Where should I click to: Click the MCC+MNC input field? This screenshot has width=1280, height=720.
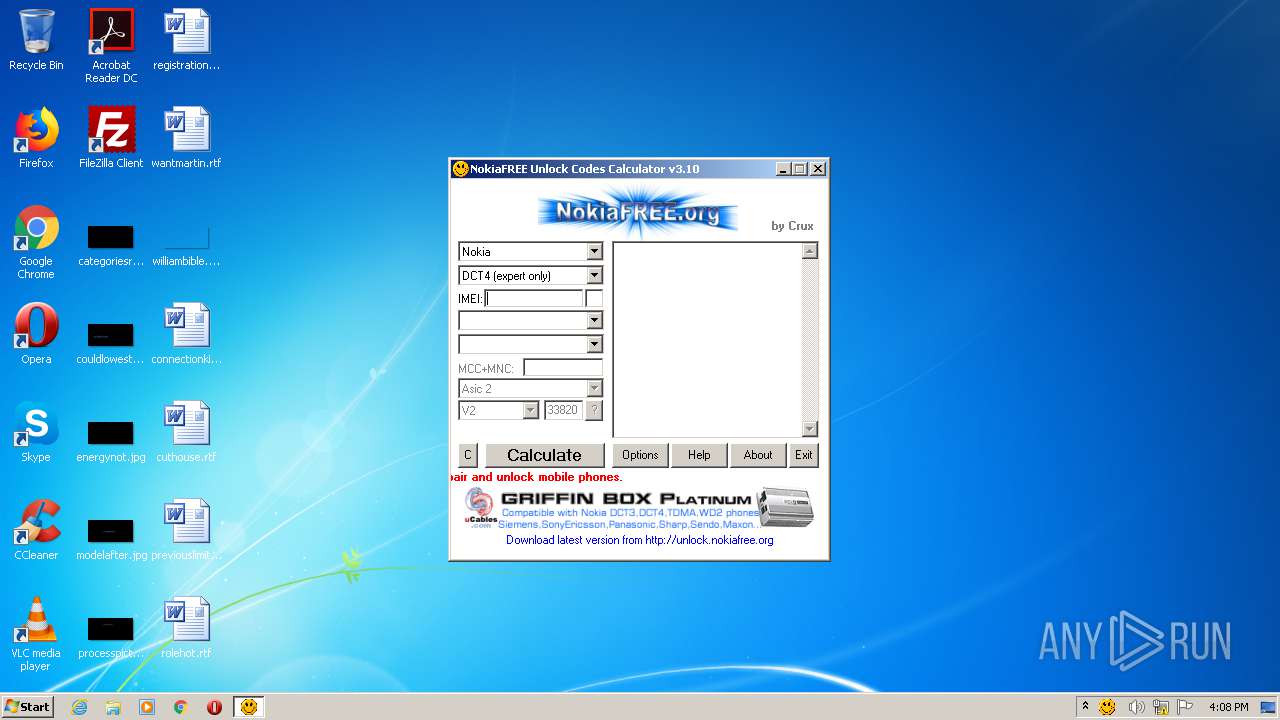pyautogui.click(x=563, y=367)
